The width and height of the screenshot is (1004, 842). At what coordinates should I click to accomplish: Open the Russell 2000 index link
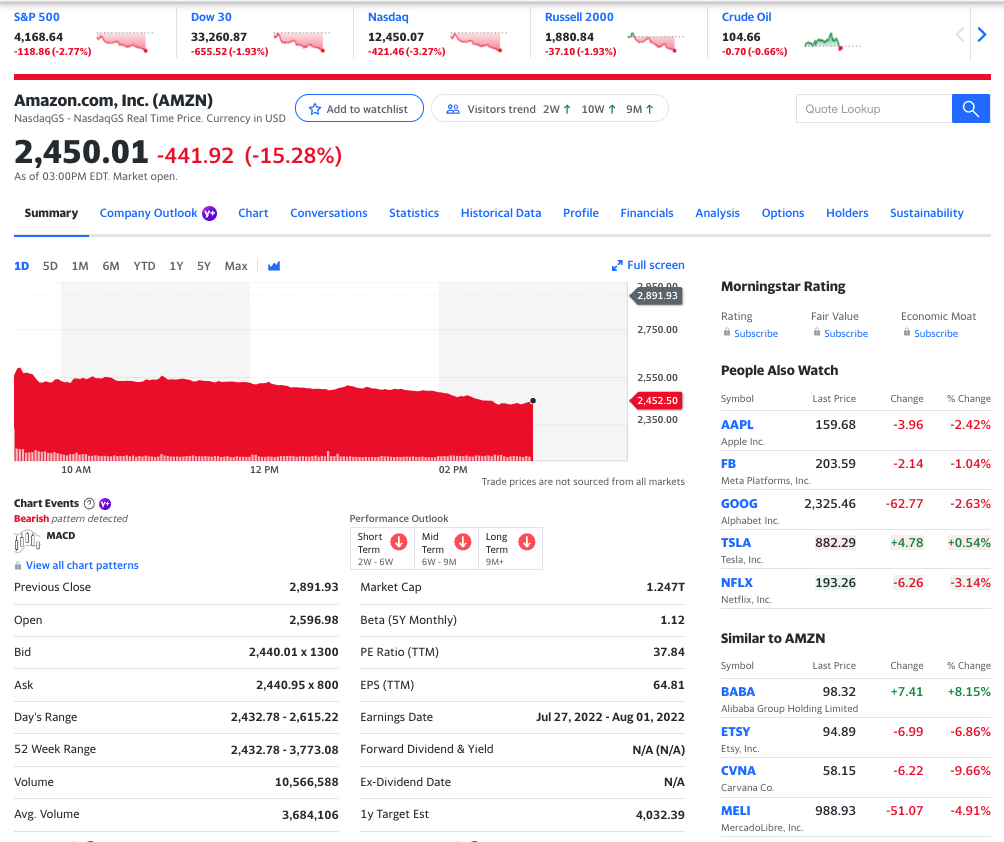(x=579, y=17)
